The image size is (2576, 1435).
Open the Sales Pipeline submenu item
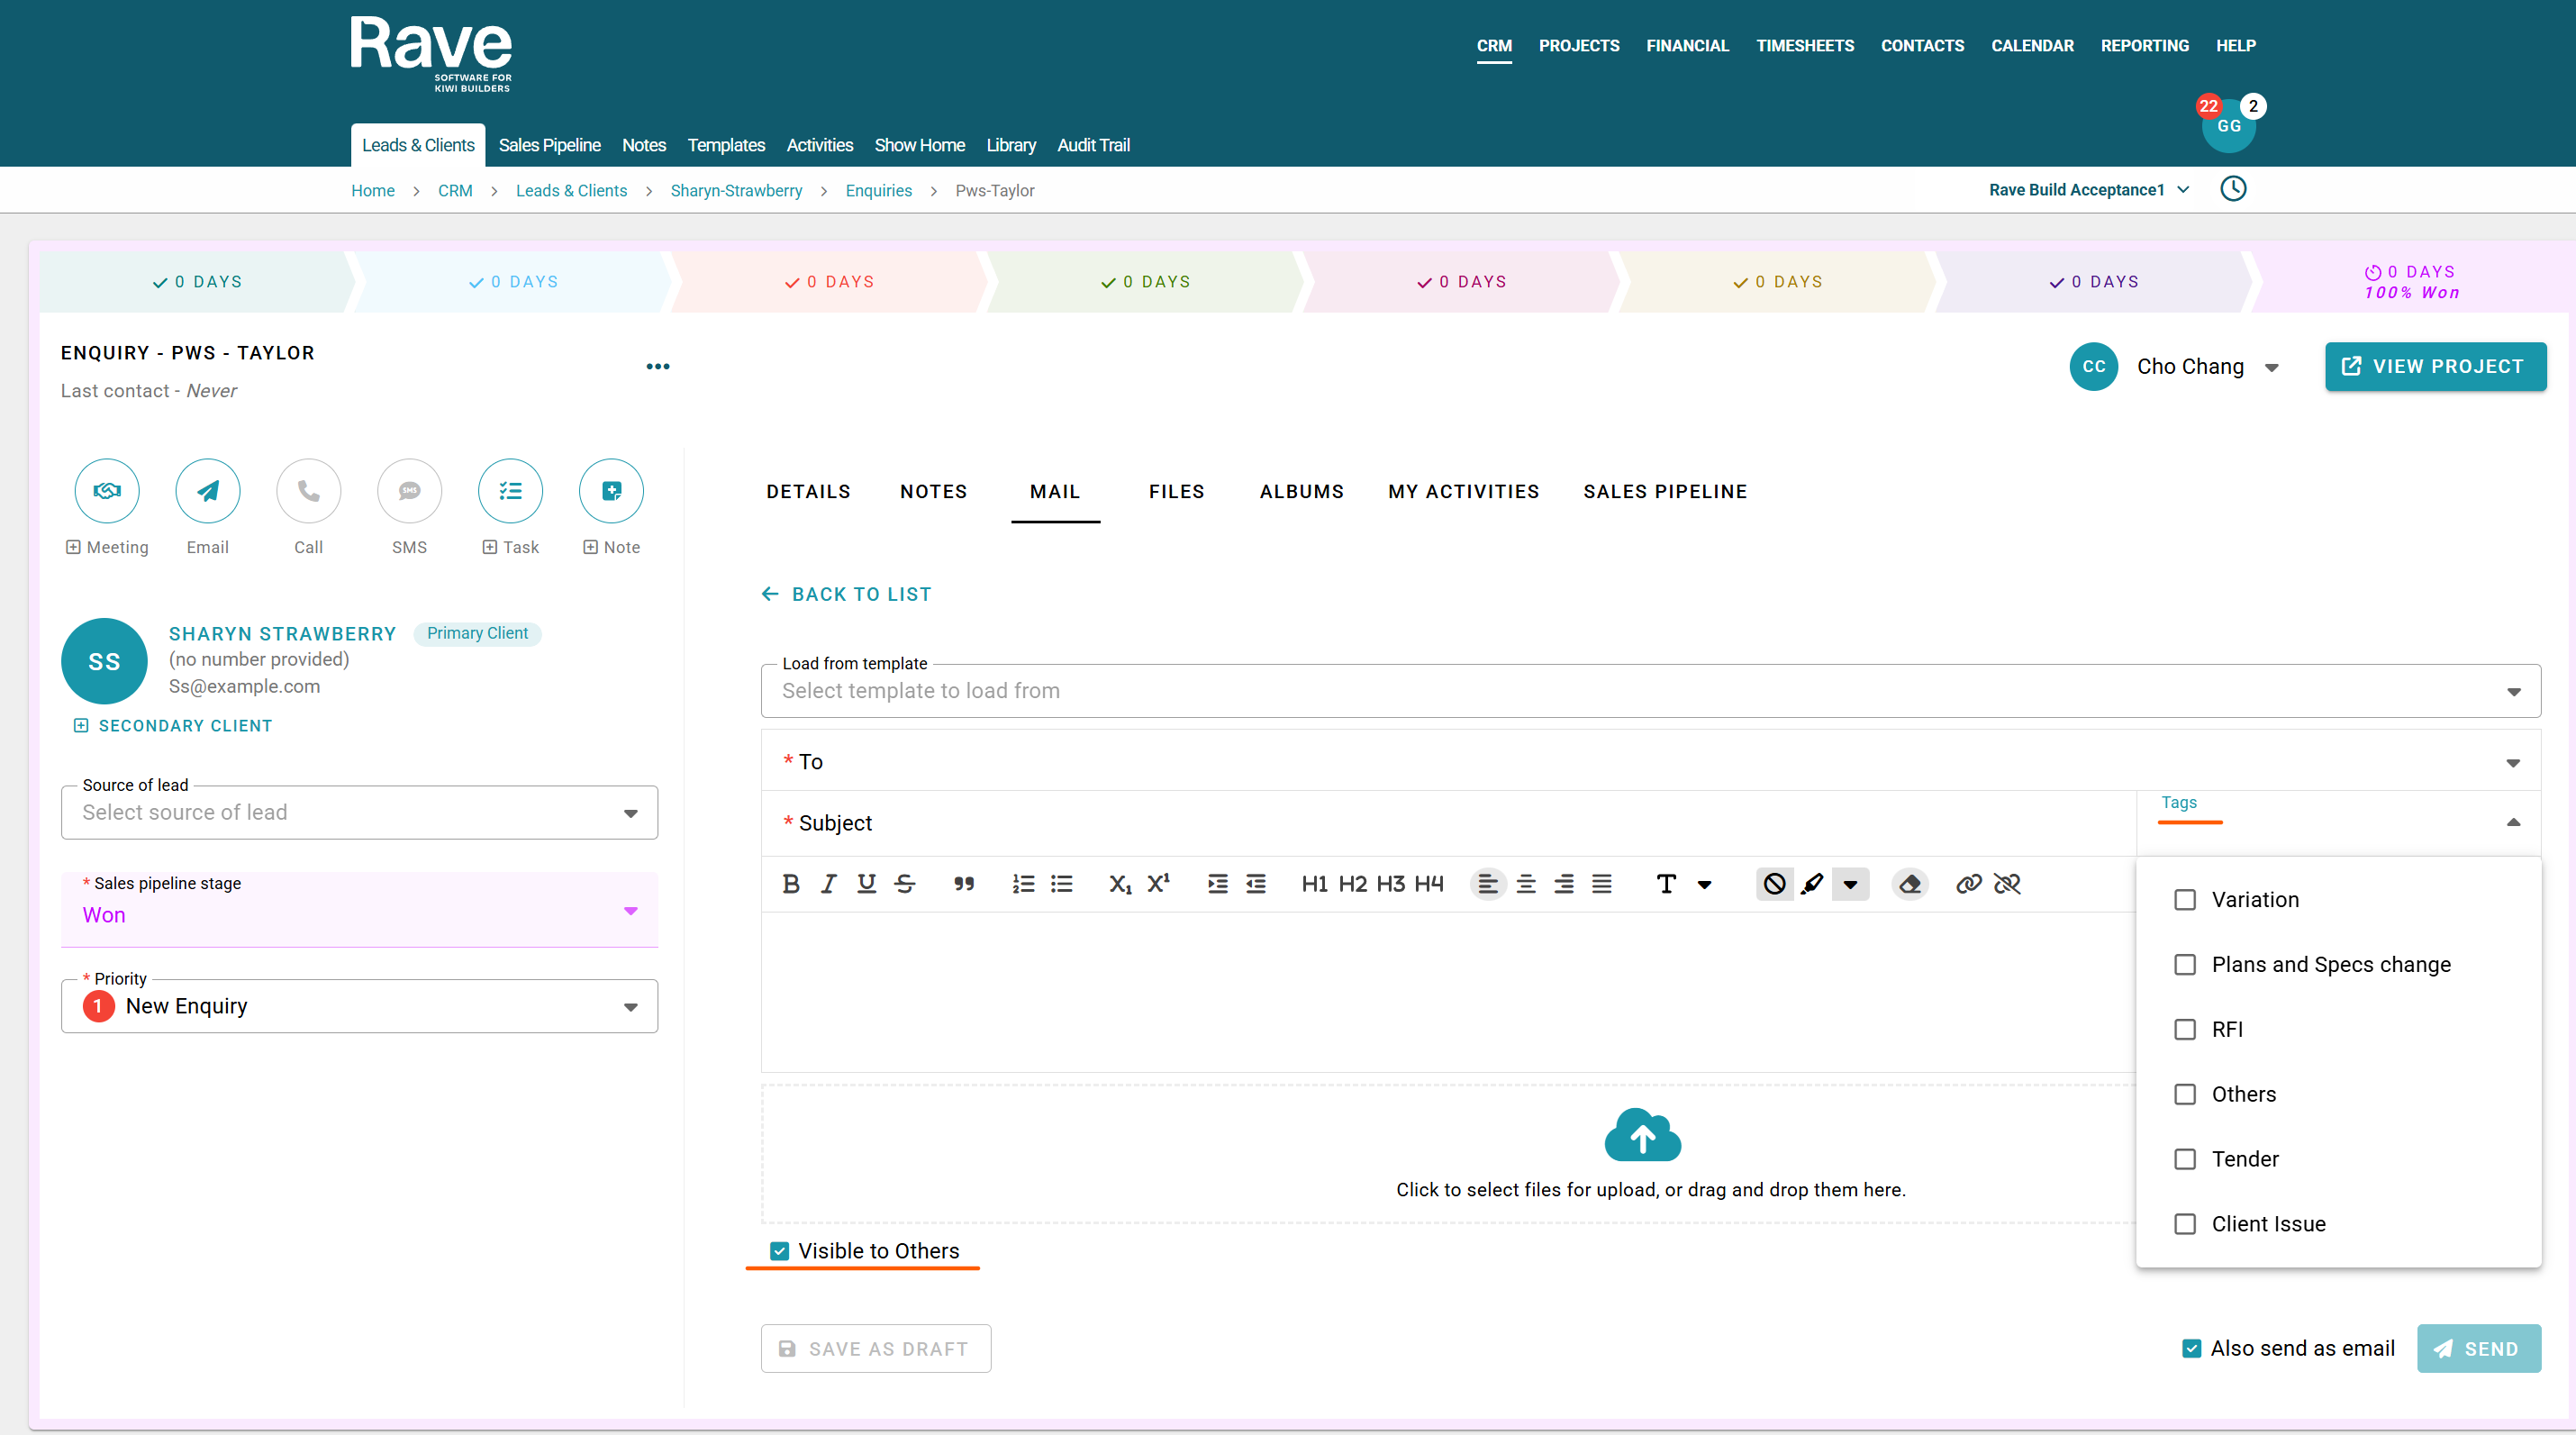pos(549,145)
